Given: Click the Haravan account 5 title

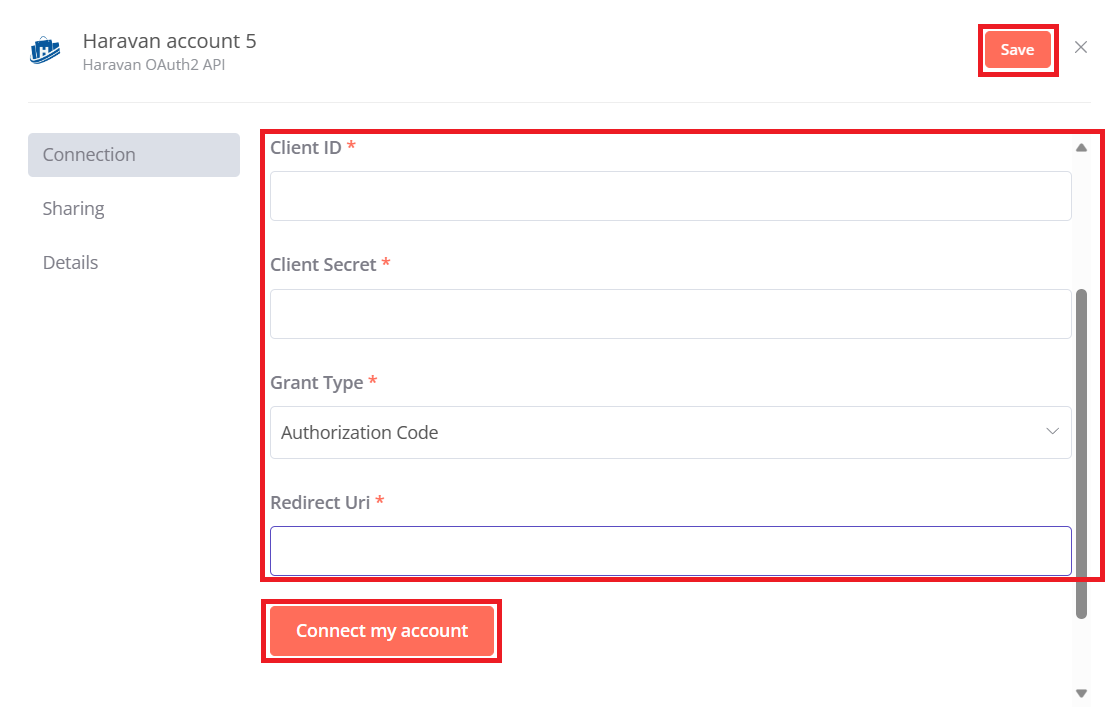Looking at the screenshot, I should [169, 41].
